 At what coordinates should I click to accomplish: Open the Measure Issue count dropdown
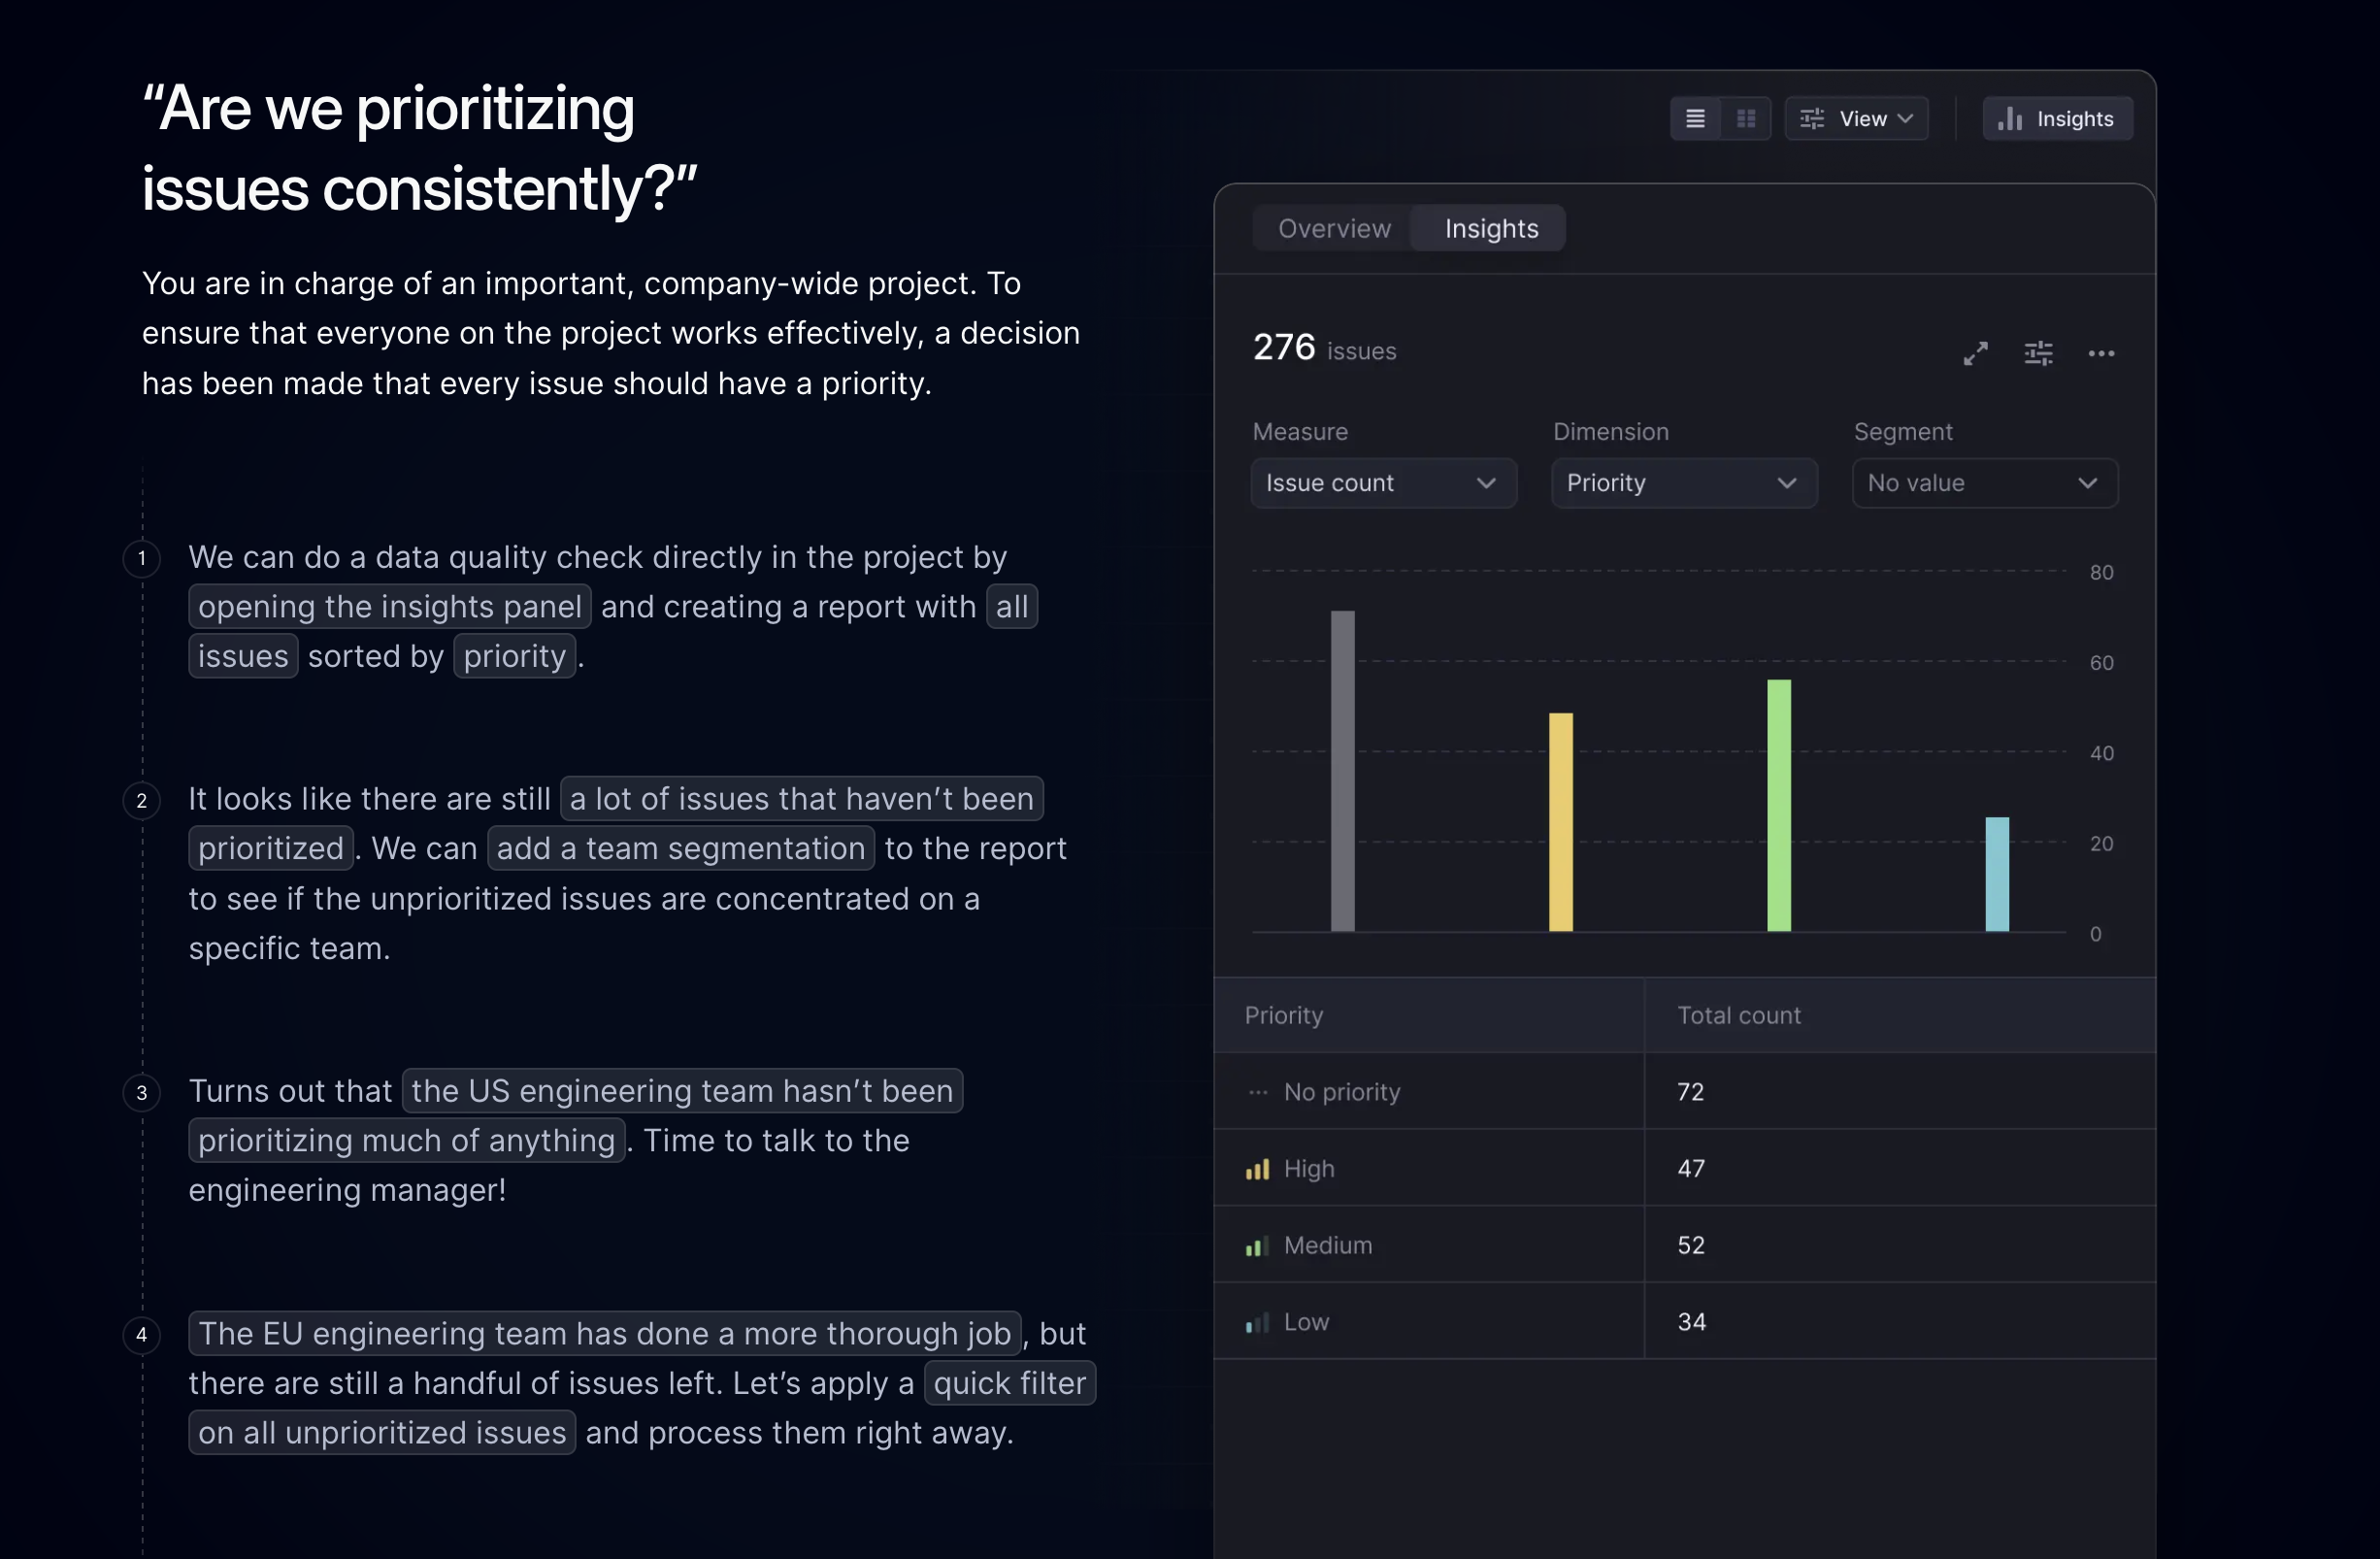pos(1384,483)
